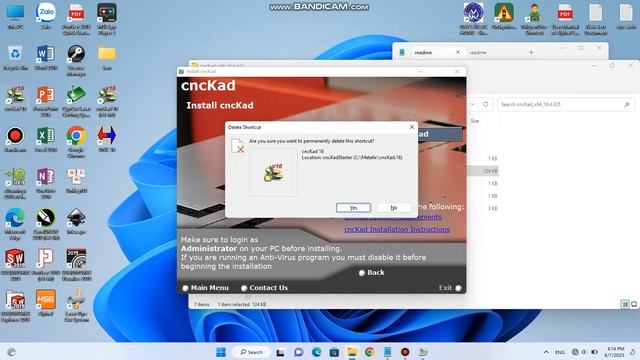
Task: Open the Zalo desktop shortcut
Action: tap(46, 16)
